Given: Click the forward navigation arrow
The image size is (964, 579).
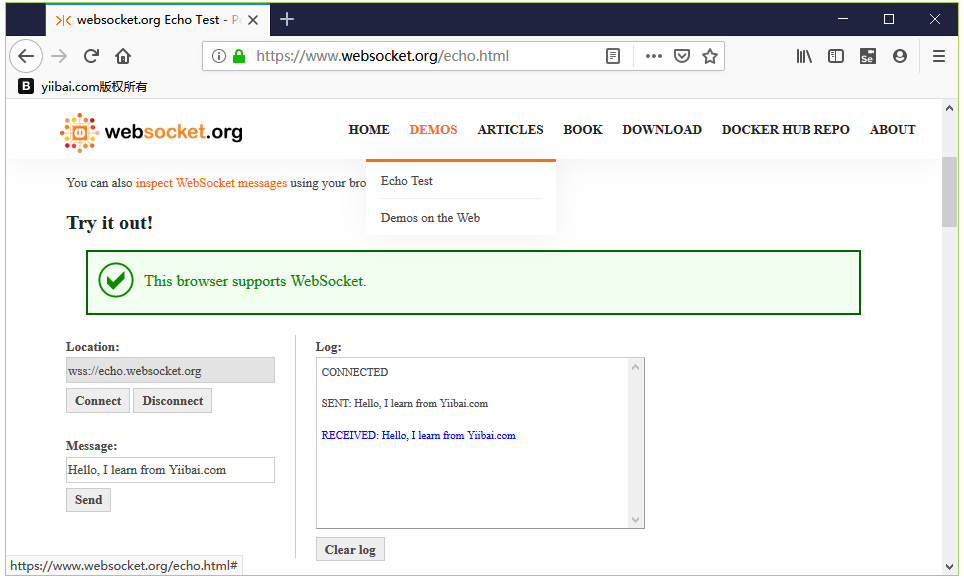Looking at the screenshot, I should pyautogui.click(x=59, y=56).
